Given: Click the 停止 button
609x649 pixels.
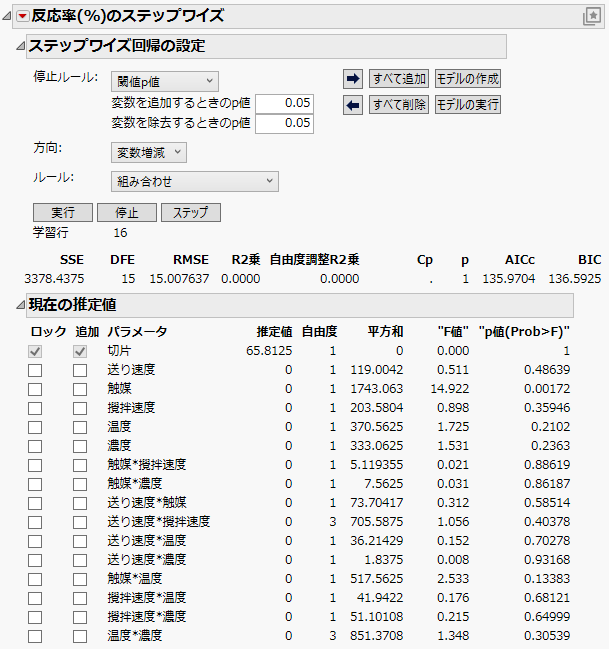Looking at the screenshot, I should click(127, 212).
